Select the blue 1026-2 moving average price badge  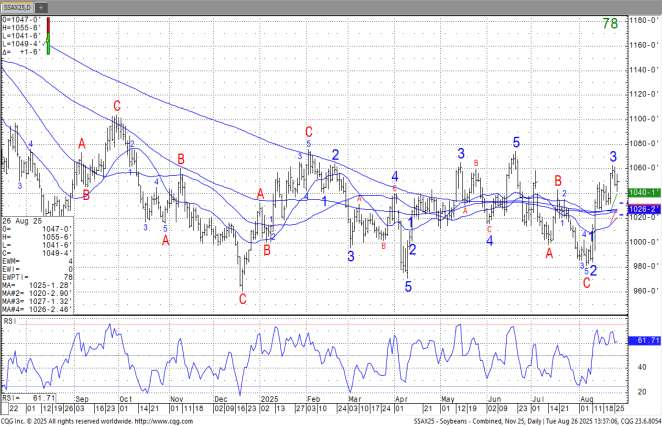pyautogui.click(x=643, y=208)
